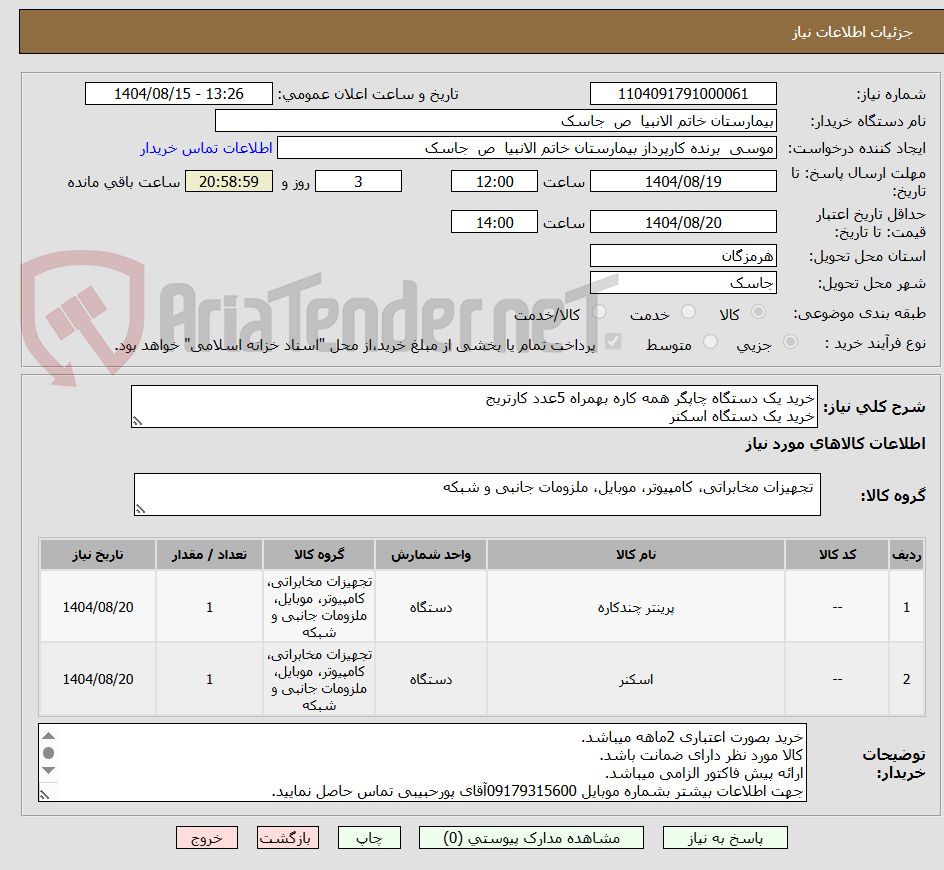944x870 pixels.
Task: Click the جزئیات اطلاعات نیاز page title
Action: [x=852, y=32]
